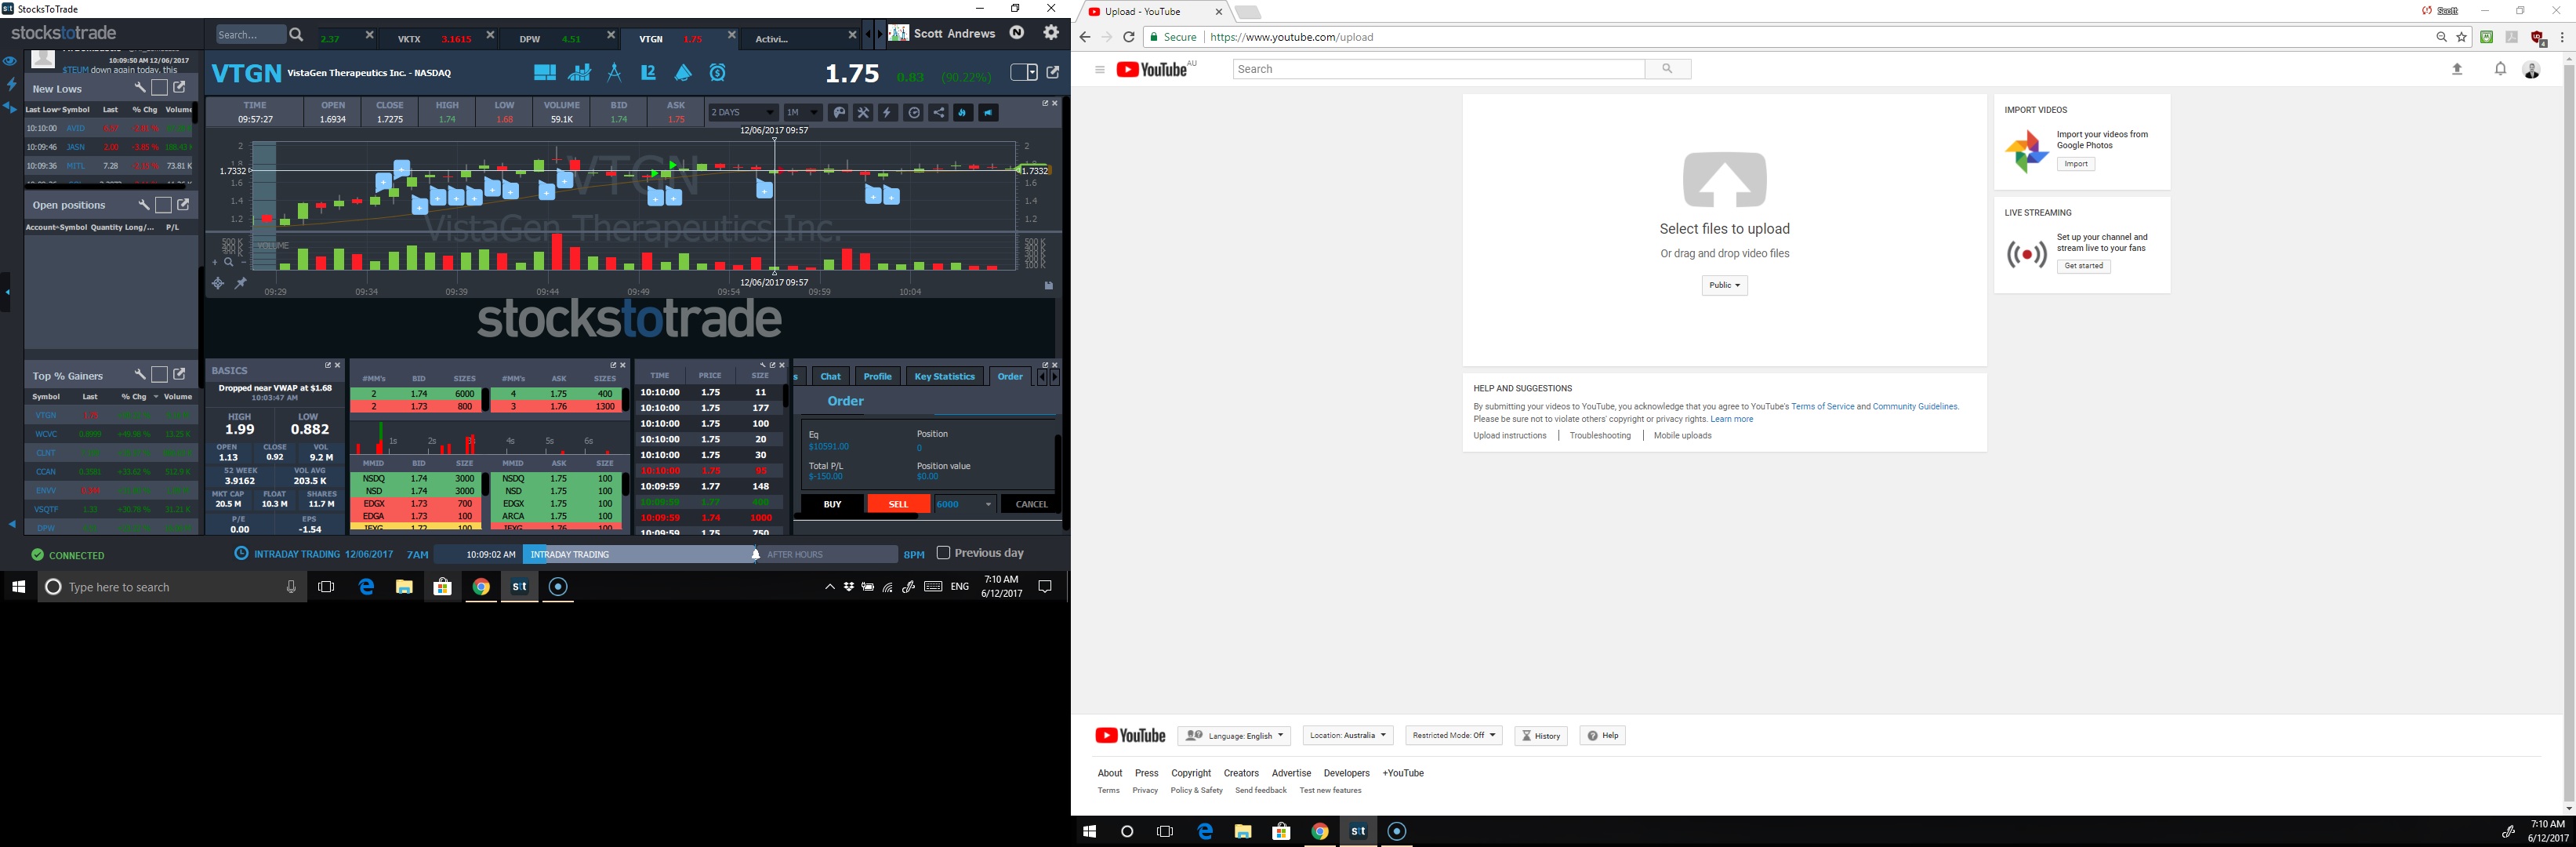Toggle the Open positions square checkbox
Image resolution: width=2576 pixels, height=847 pixels.
tap(163, 205)
